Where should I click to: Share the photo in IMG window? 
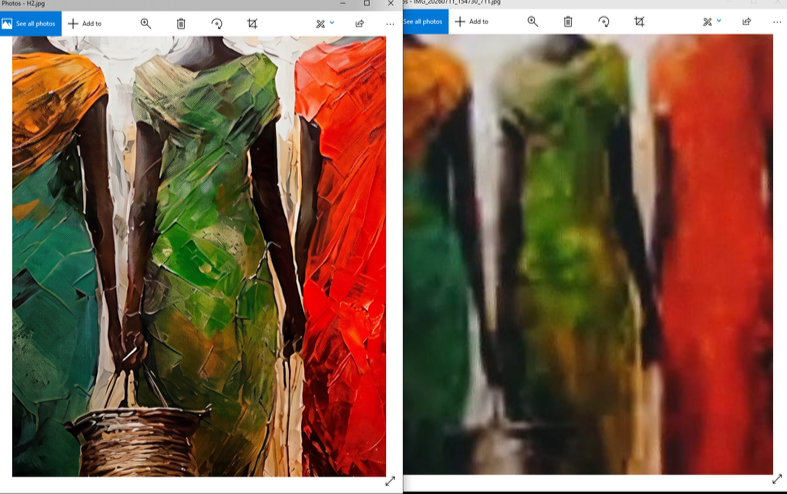(x=747, y=22)
